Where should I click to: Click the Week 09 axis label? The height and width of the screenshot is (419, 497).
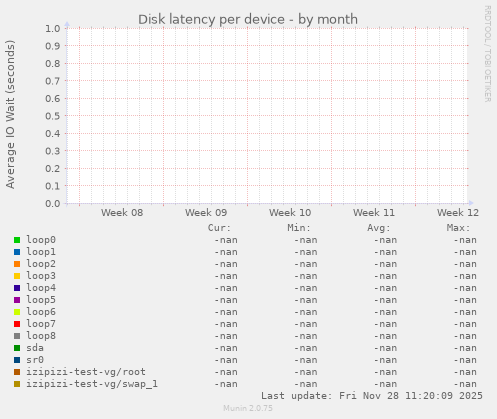pos(206,213)
